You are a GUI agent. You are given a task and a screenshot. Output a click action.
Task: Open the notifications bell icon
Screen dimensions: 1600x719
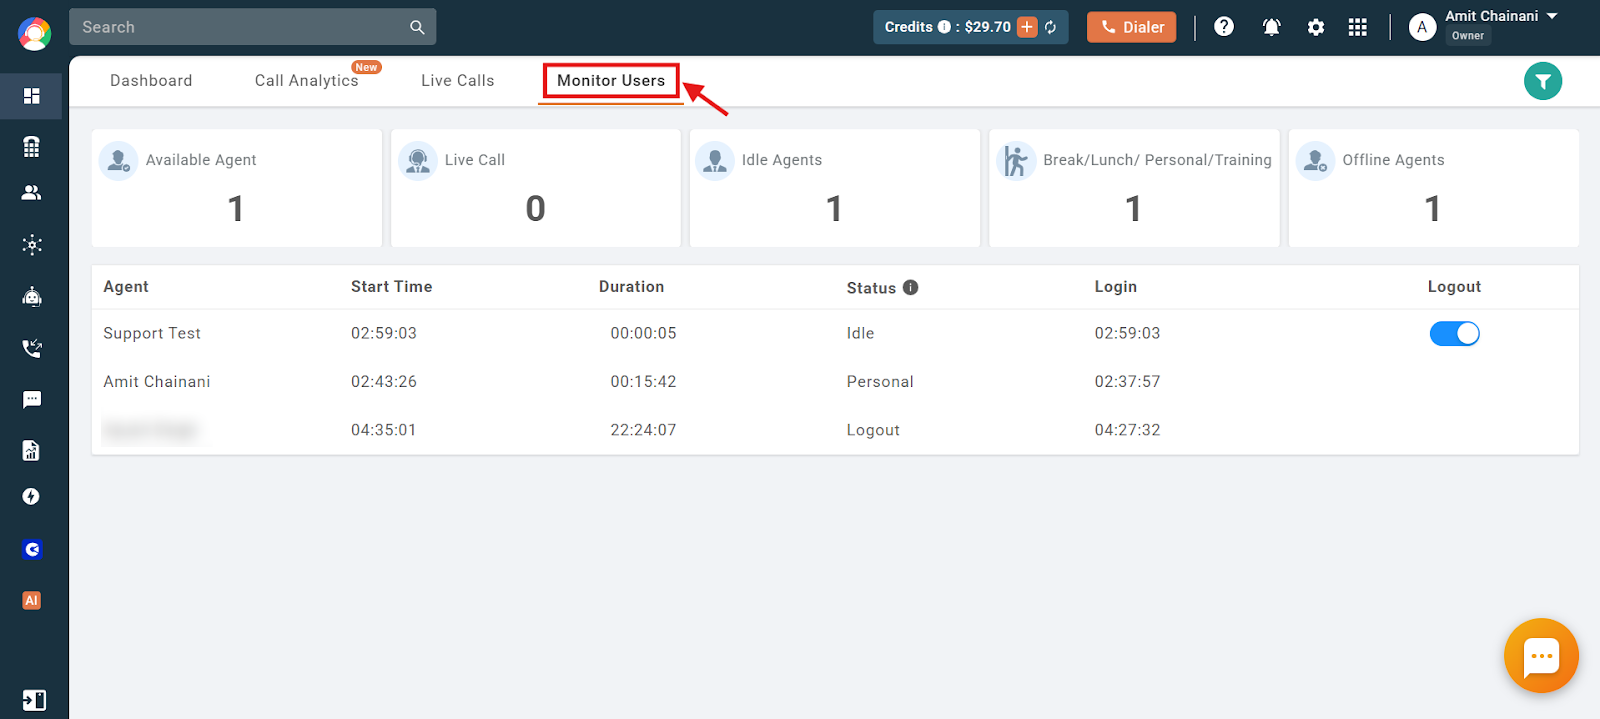tap(1271, 27)
